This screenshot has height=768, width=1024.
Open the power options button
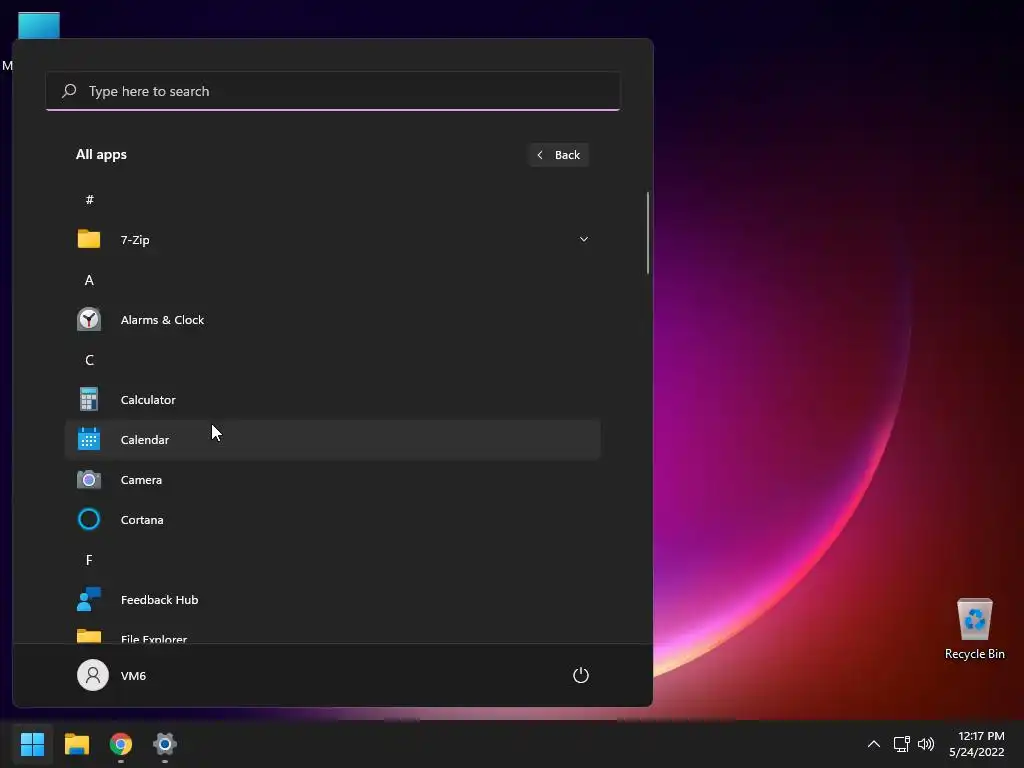tap(581, 675)
